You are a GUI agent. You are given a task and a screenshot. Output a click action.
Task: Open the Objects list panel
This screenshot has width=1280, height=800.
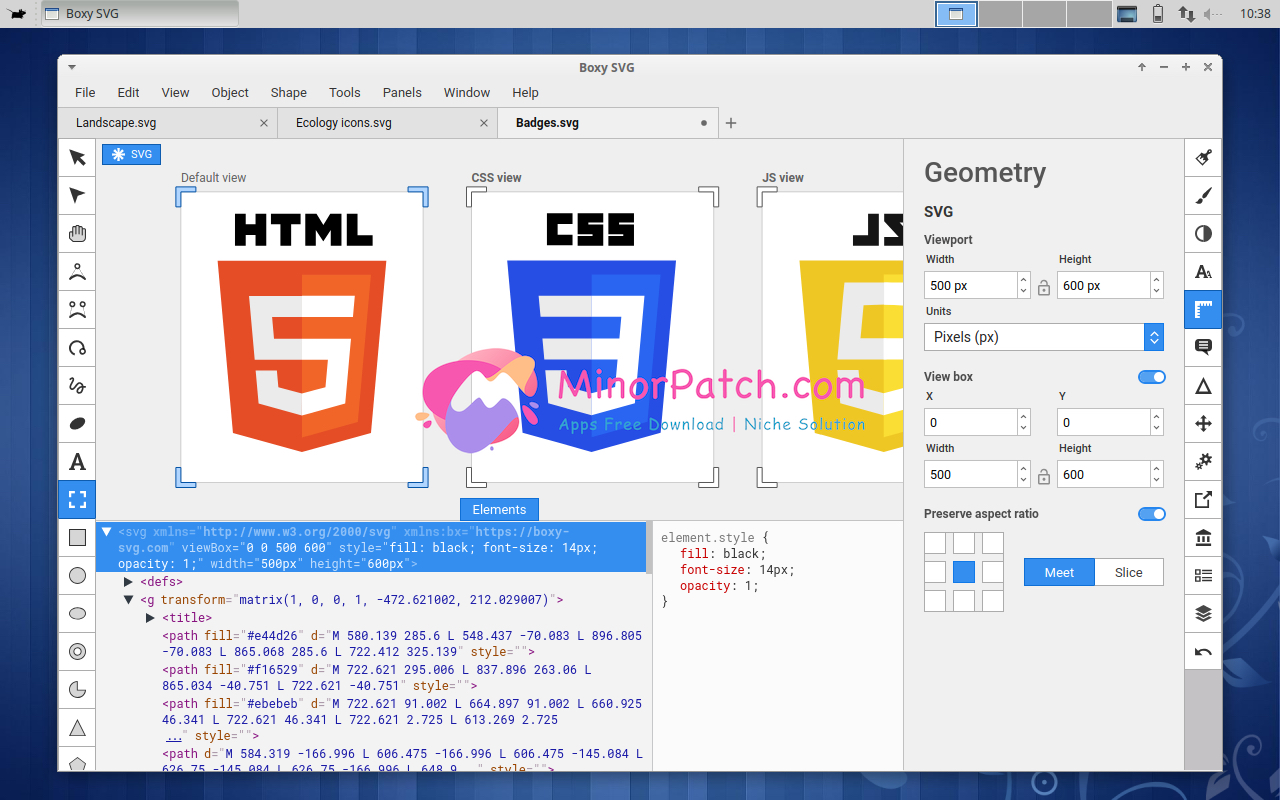coord(1203,575)
